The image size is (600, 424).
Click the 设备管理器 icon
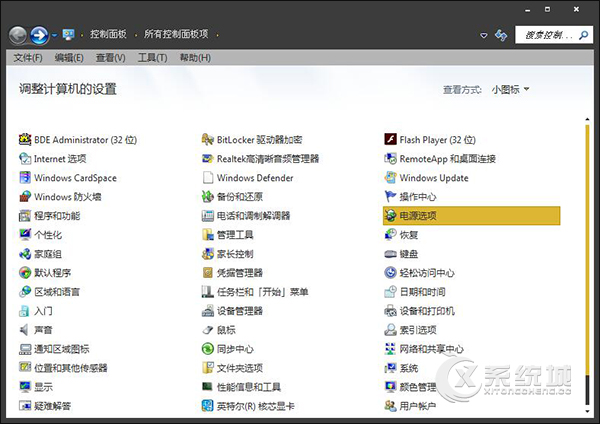click(x=207, y=311)
